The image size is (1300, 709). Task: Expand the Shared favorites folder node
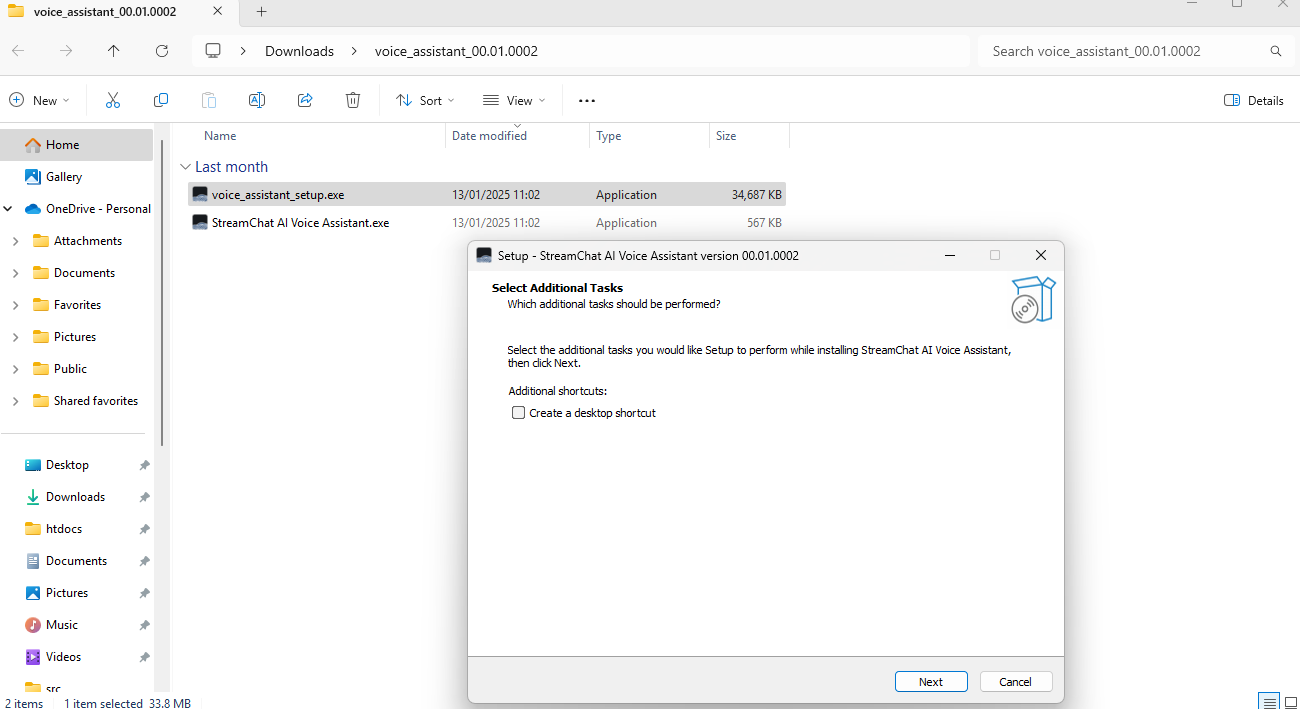[x=15, y=401]
